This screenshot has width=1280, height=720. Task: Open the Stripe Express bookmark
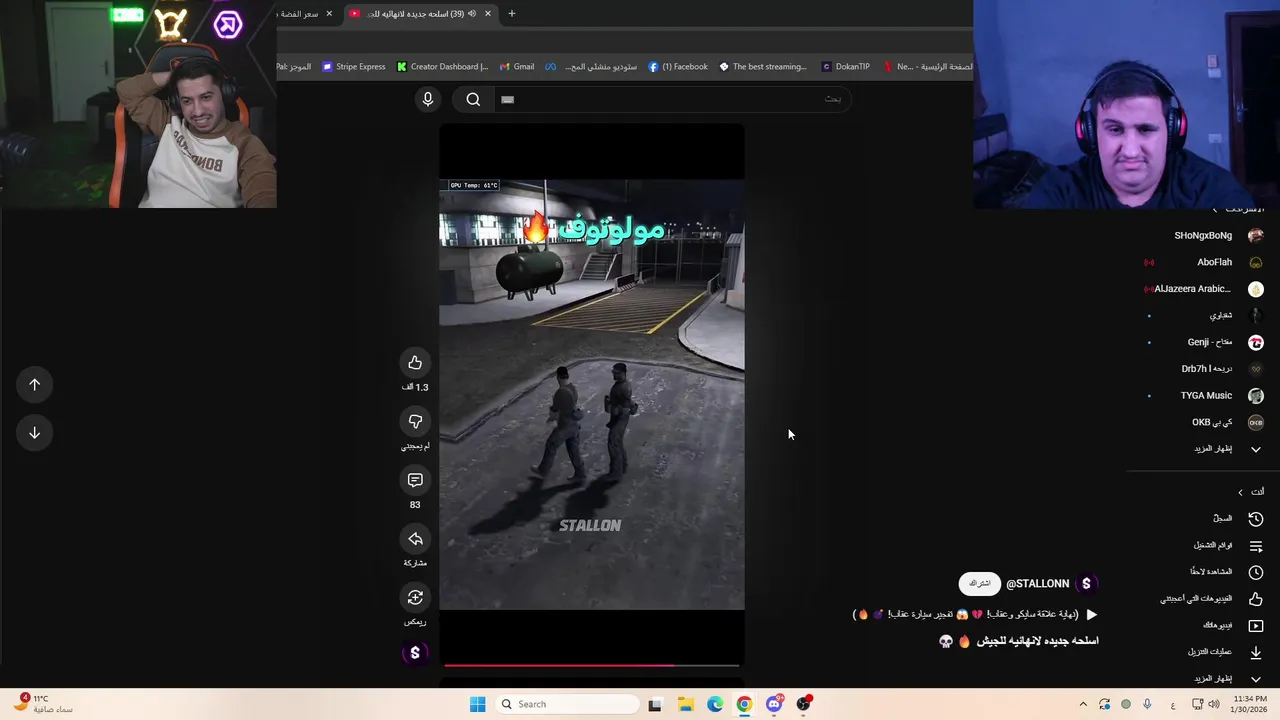tap(354, 67)
